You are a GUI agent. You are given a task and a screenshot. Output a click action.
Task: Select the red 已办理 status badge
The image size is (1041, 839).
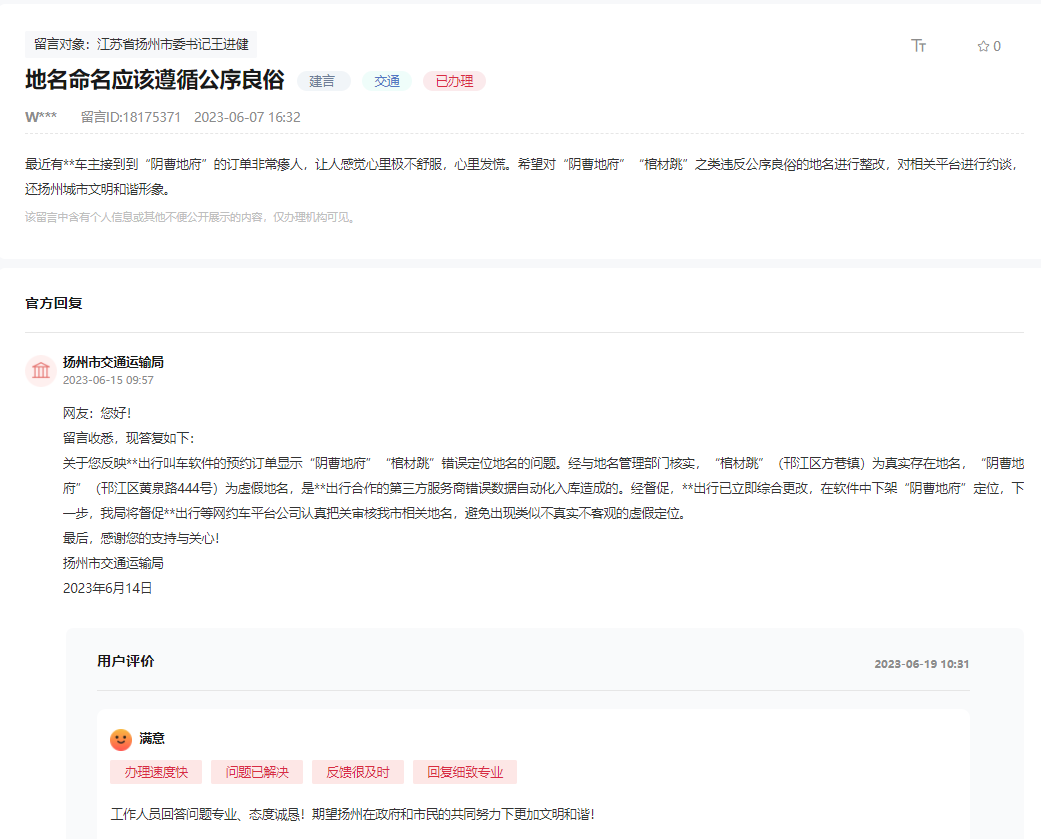[x=453, y=81]
